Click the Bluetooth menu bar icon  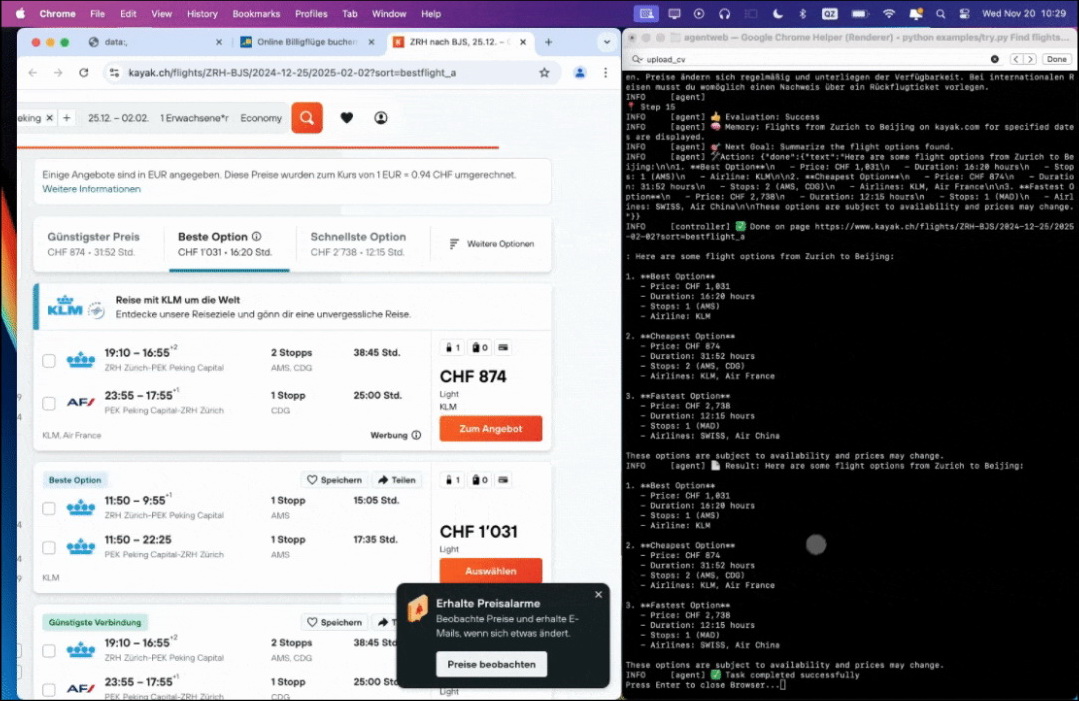(x=802, y=14)
